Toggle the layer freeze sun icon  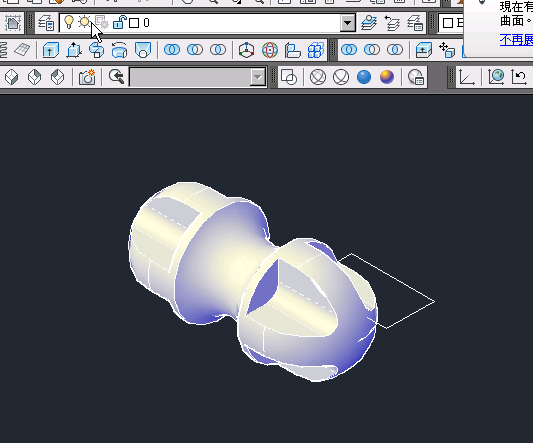pyautogui.click(x=84, y=22)
